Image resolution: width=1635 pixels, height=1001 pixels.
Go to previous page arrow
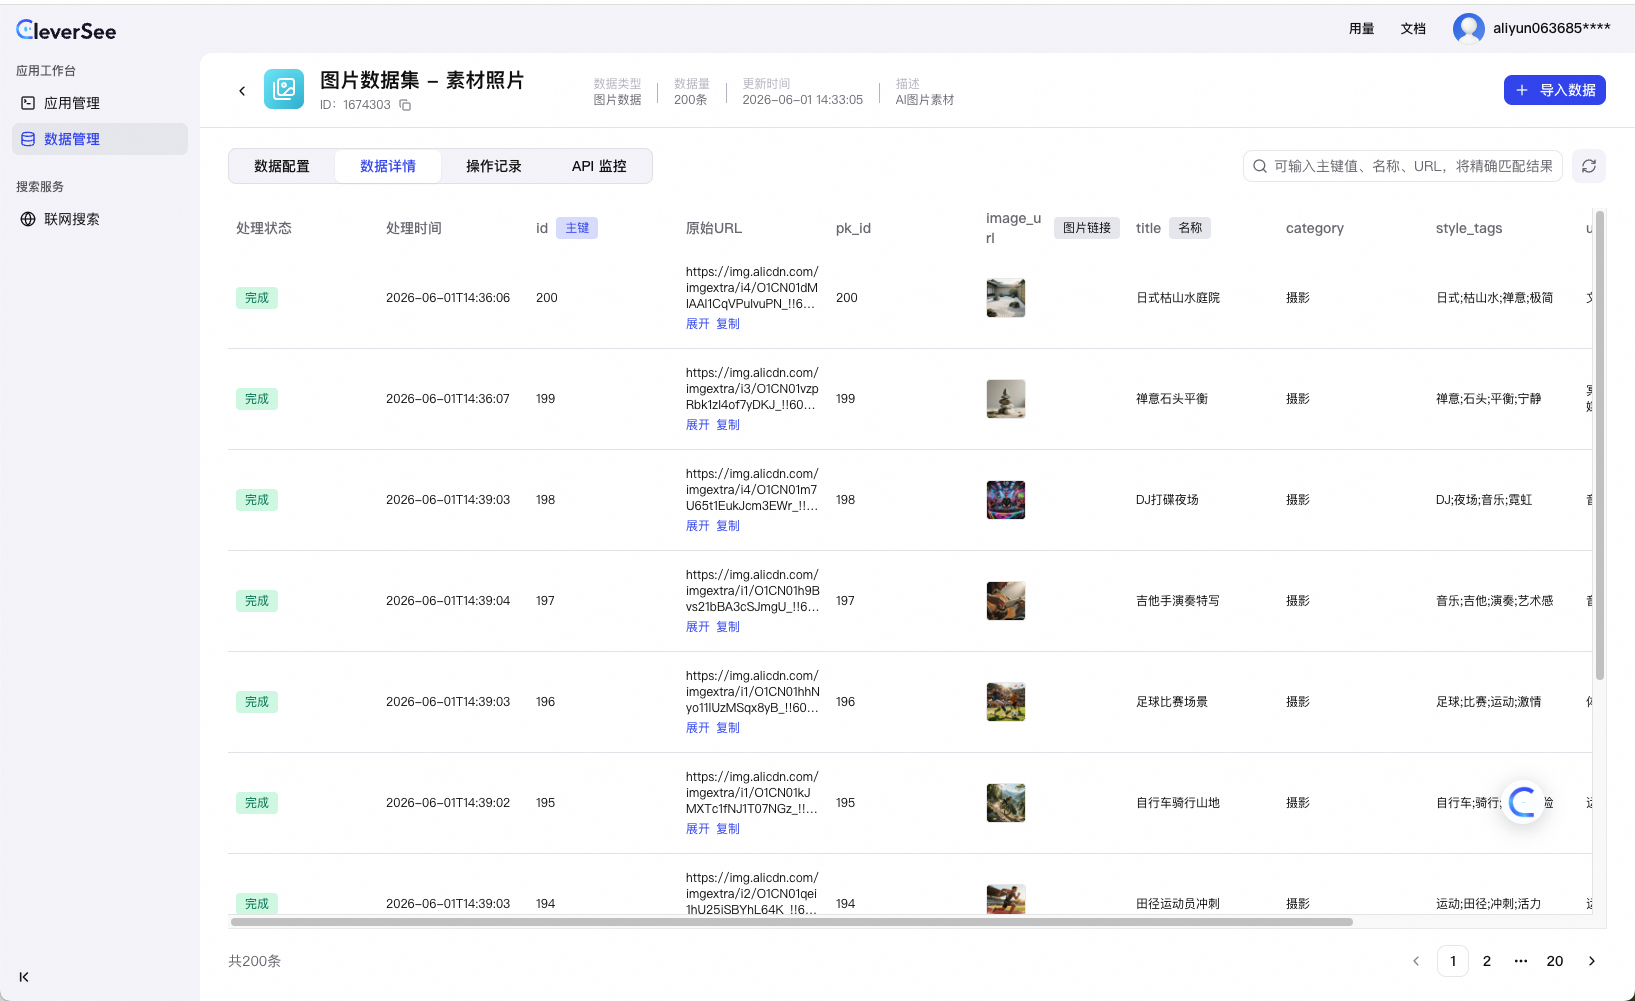click(x=1416, y=961)
